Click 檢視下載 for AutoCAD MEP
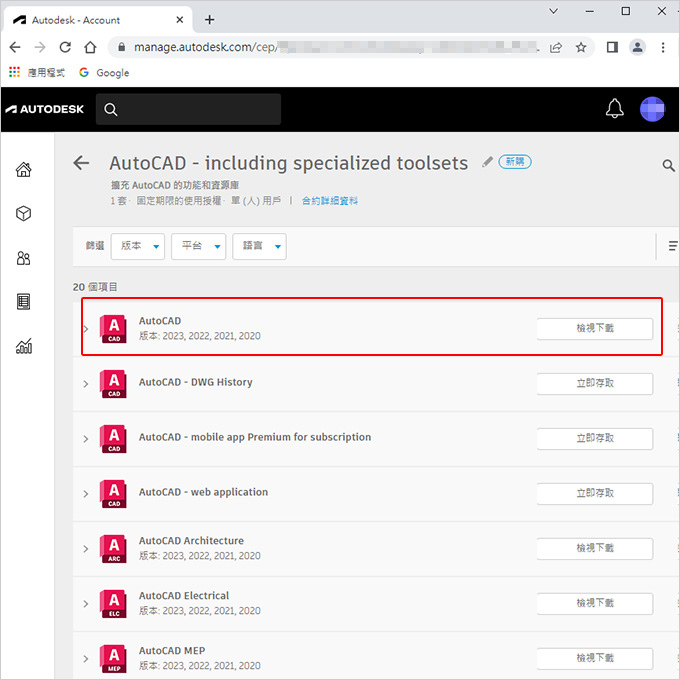Screen dimensions: 680x680 tap(595, 658)
